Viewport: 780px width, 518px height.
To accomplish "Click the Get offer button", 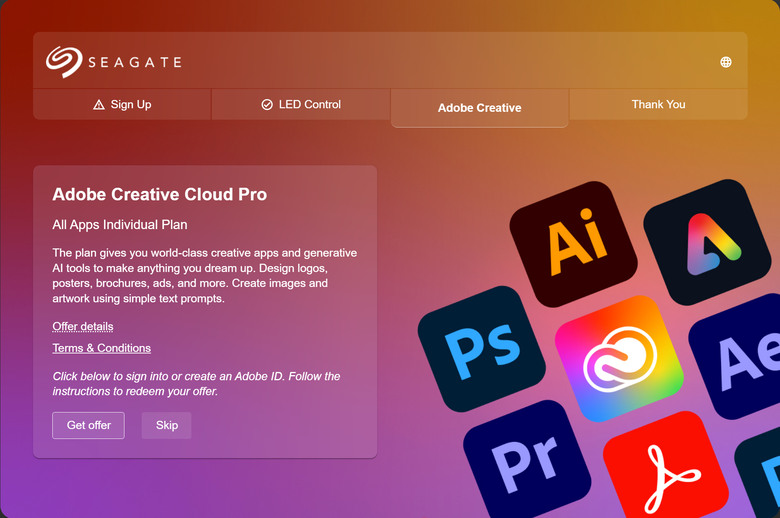I will click(x=89, y=425).
